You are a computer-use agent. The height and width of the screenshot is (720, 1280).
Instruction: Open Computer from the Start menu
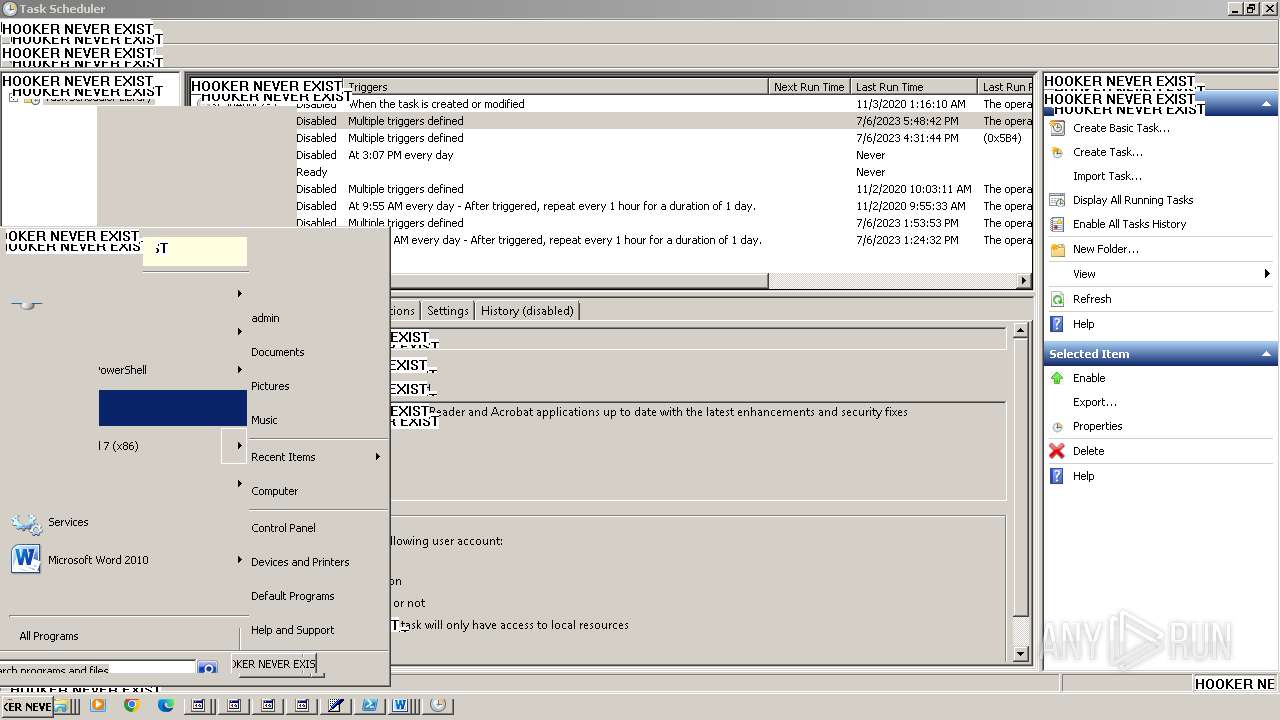(x=275, y=491)
